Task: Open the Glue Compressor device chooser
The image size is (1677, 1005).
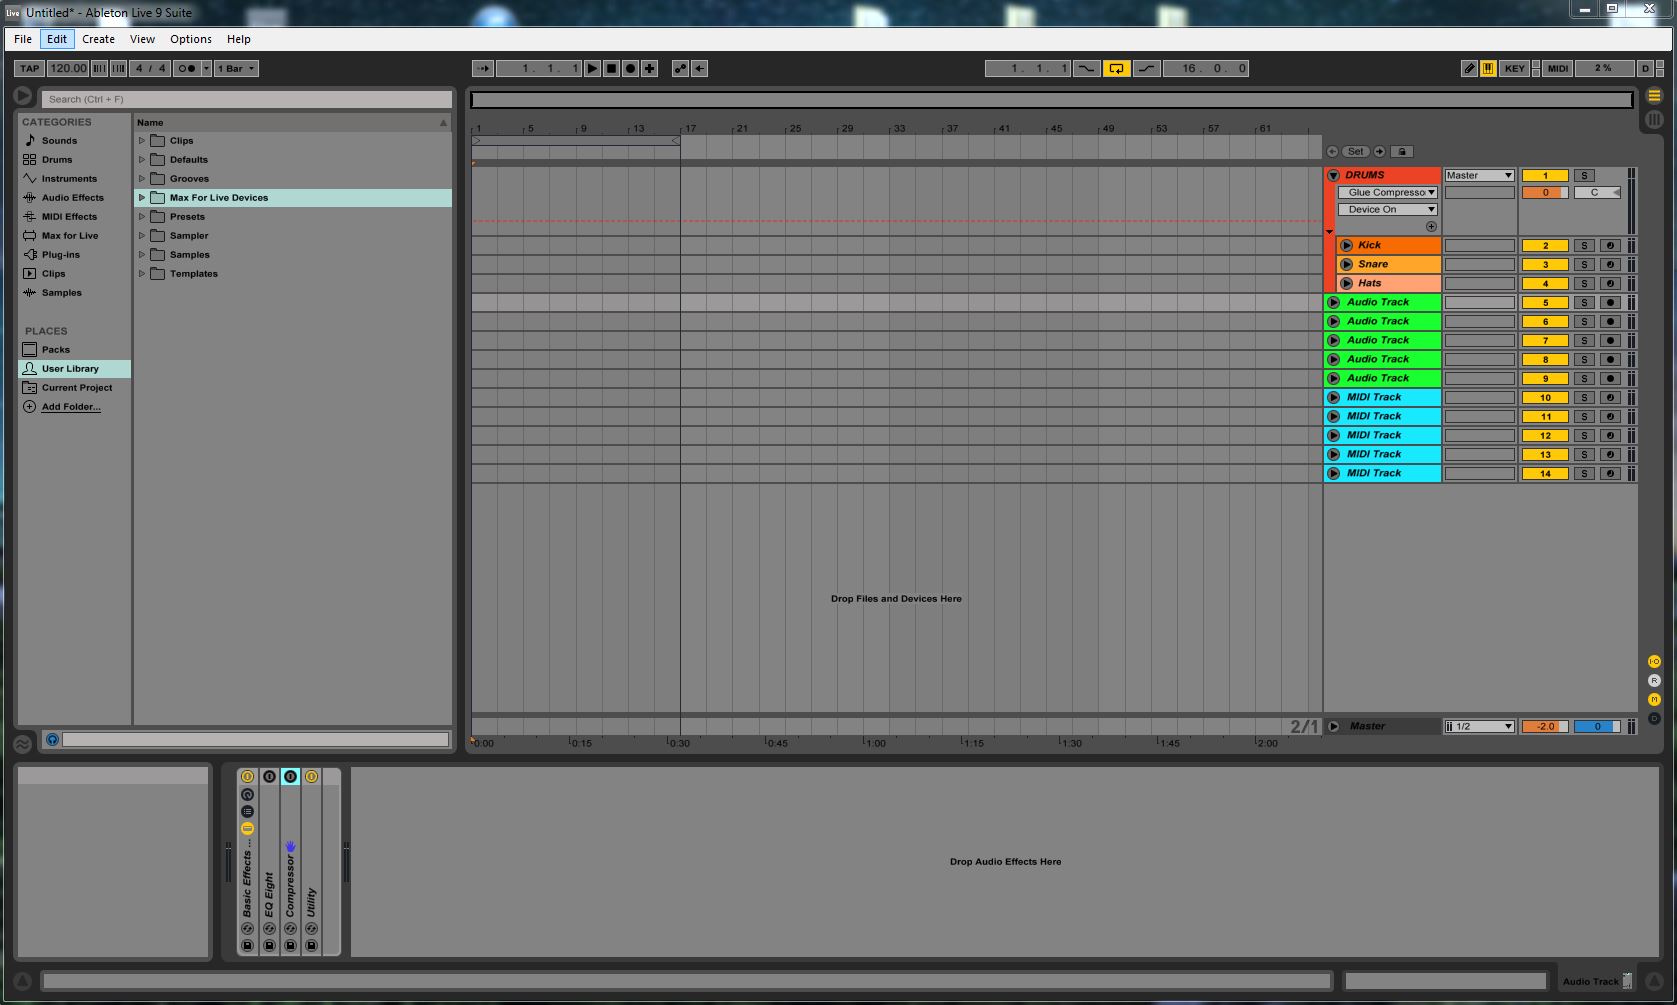Action: [x=1388, y=193]
